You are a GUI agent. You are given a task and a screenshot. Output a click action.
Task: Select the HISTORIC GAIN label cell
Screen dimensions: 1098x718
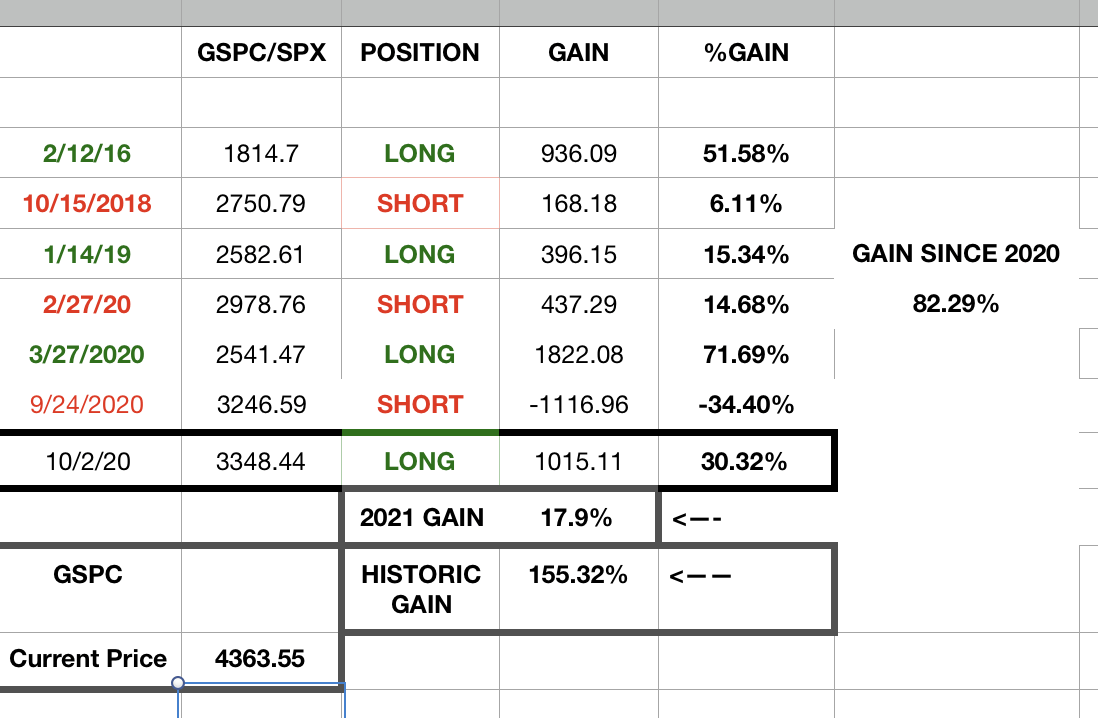pos(421,589)
